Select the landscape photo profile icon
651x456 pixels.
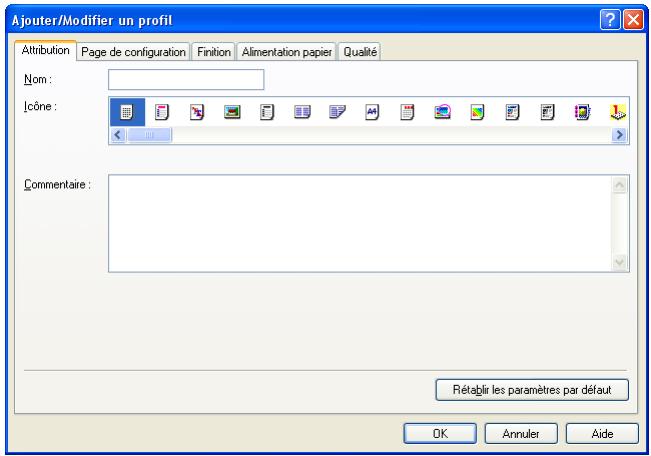tap(232, 112)
